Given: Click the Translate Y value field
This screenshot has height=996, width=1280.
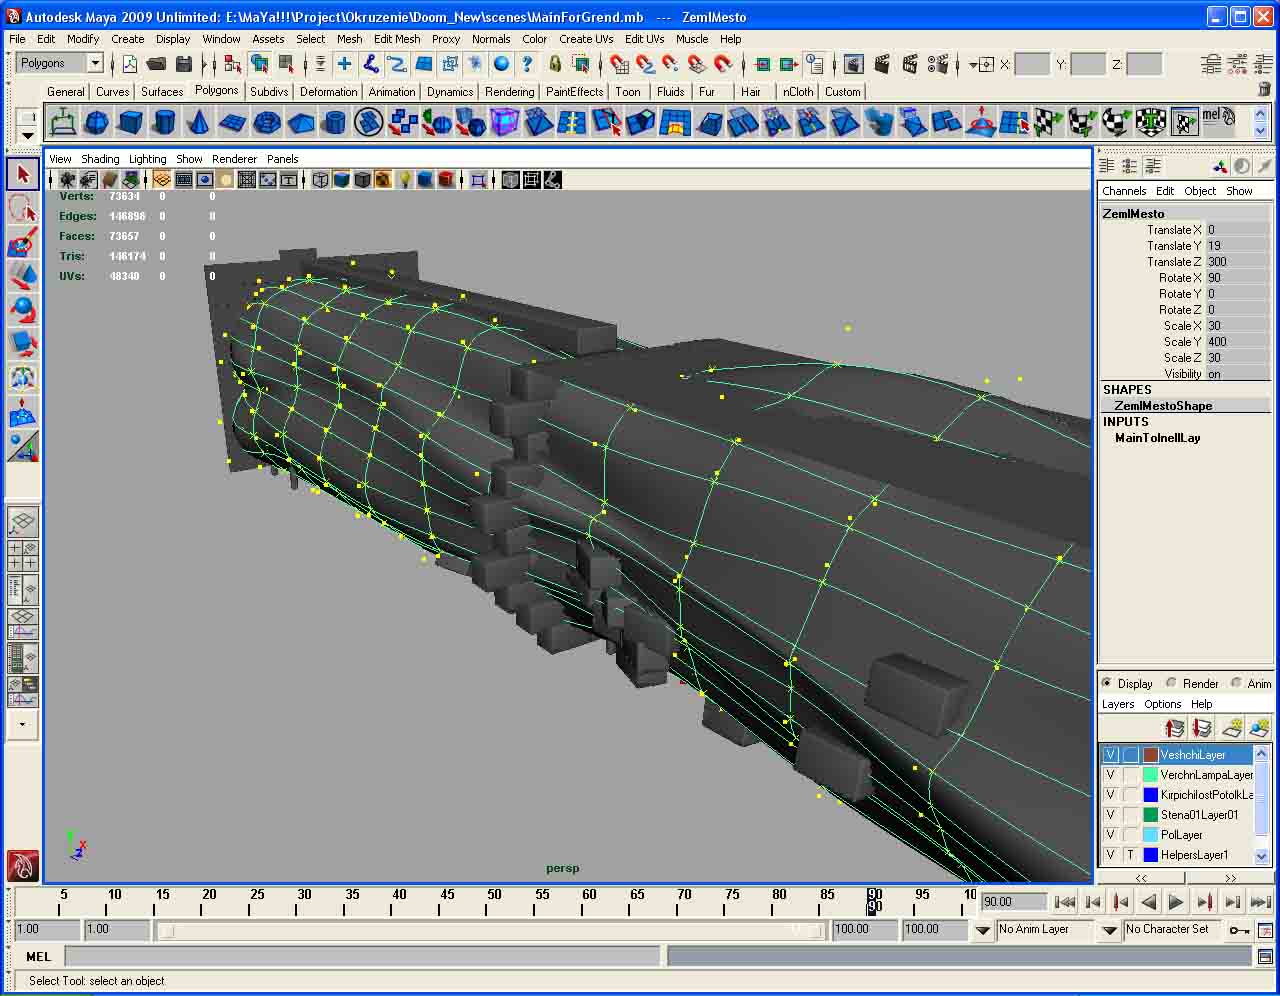Looking at the screenshot, I should 1236,246.
